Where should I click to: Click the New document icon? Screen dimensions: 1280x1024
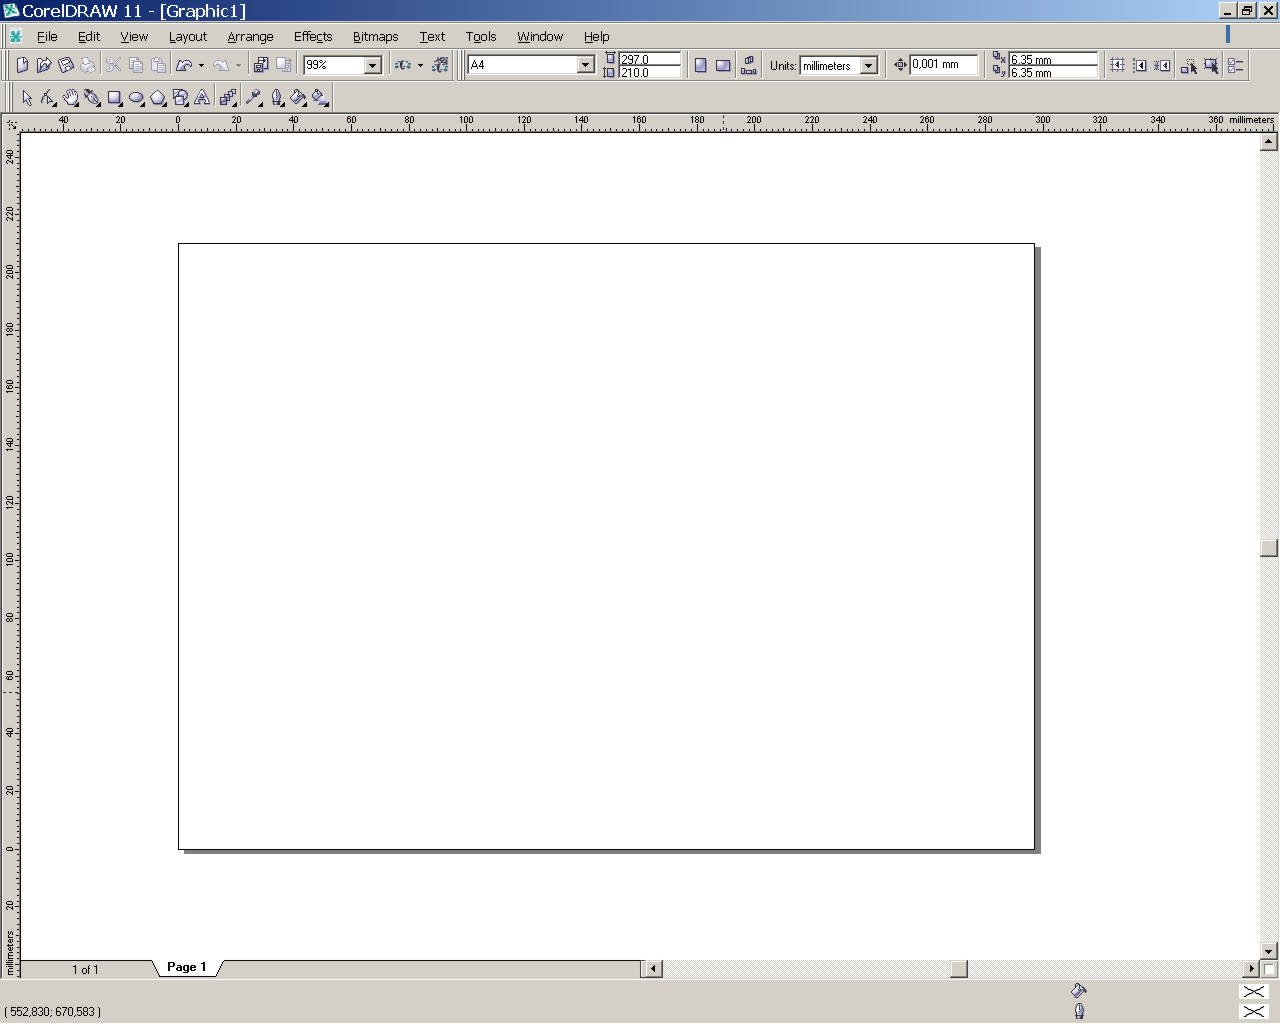[22, 65]
